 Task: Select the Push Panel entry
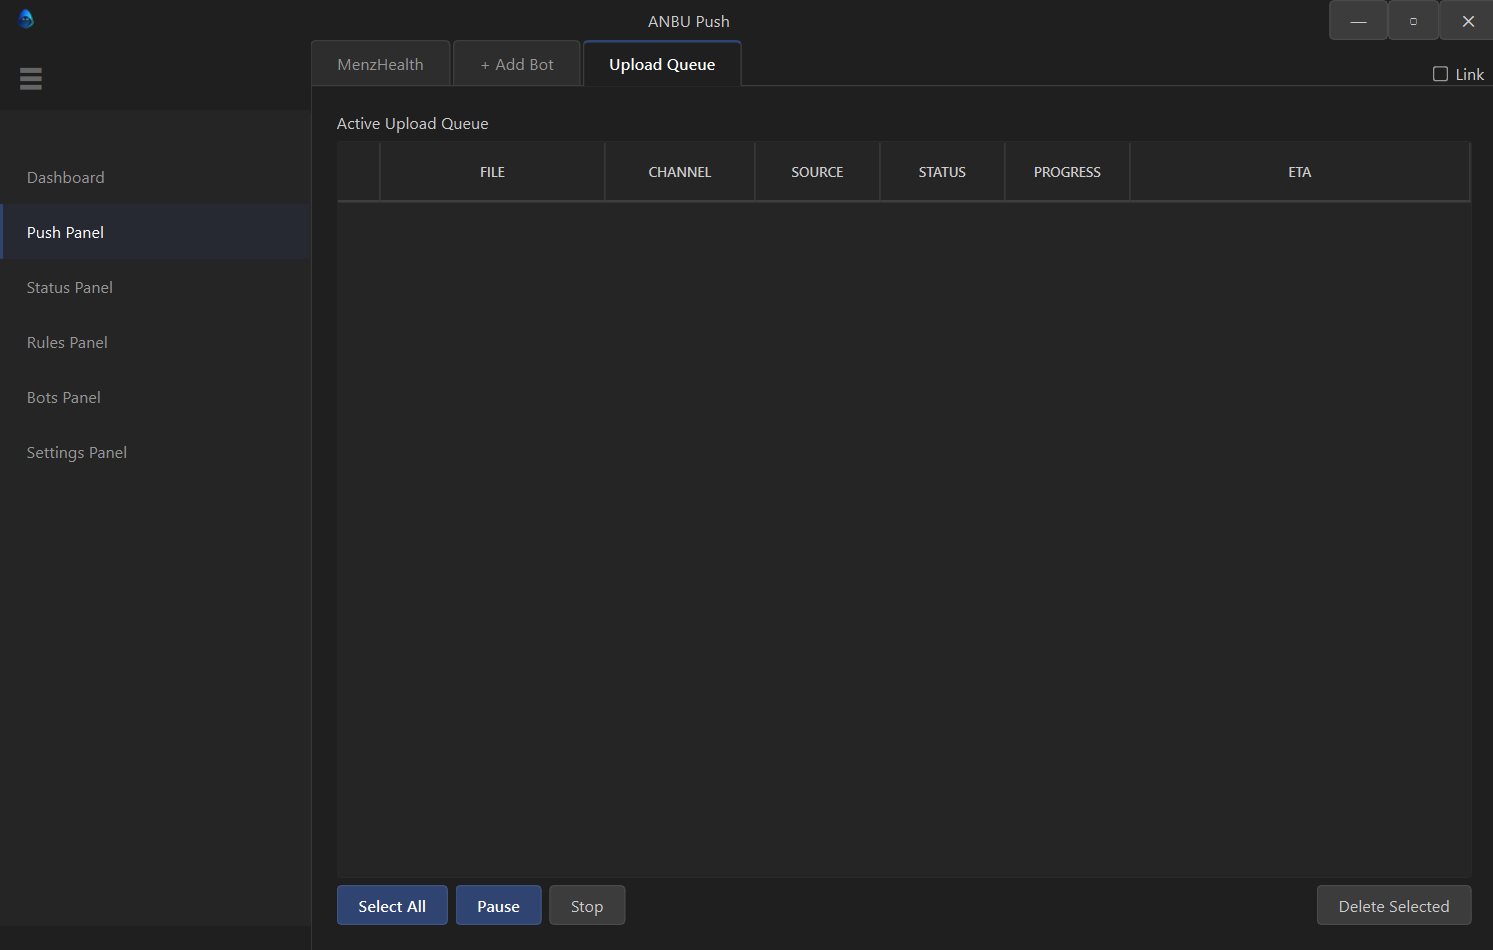pos(65,231)
